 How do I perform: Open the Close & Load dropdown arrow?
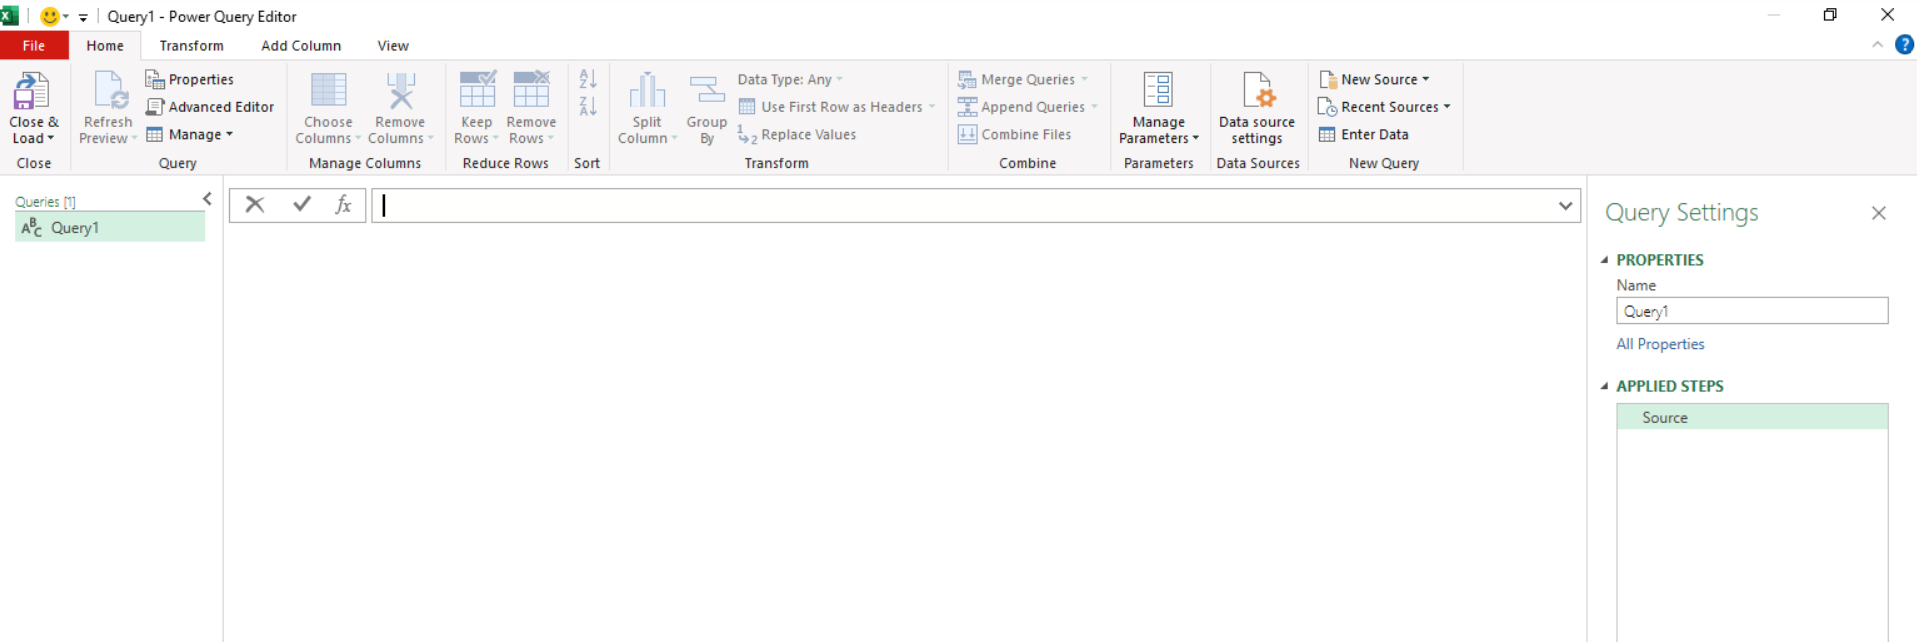tap(50, 139)
